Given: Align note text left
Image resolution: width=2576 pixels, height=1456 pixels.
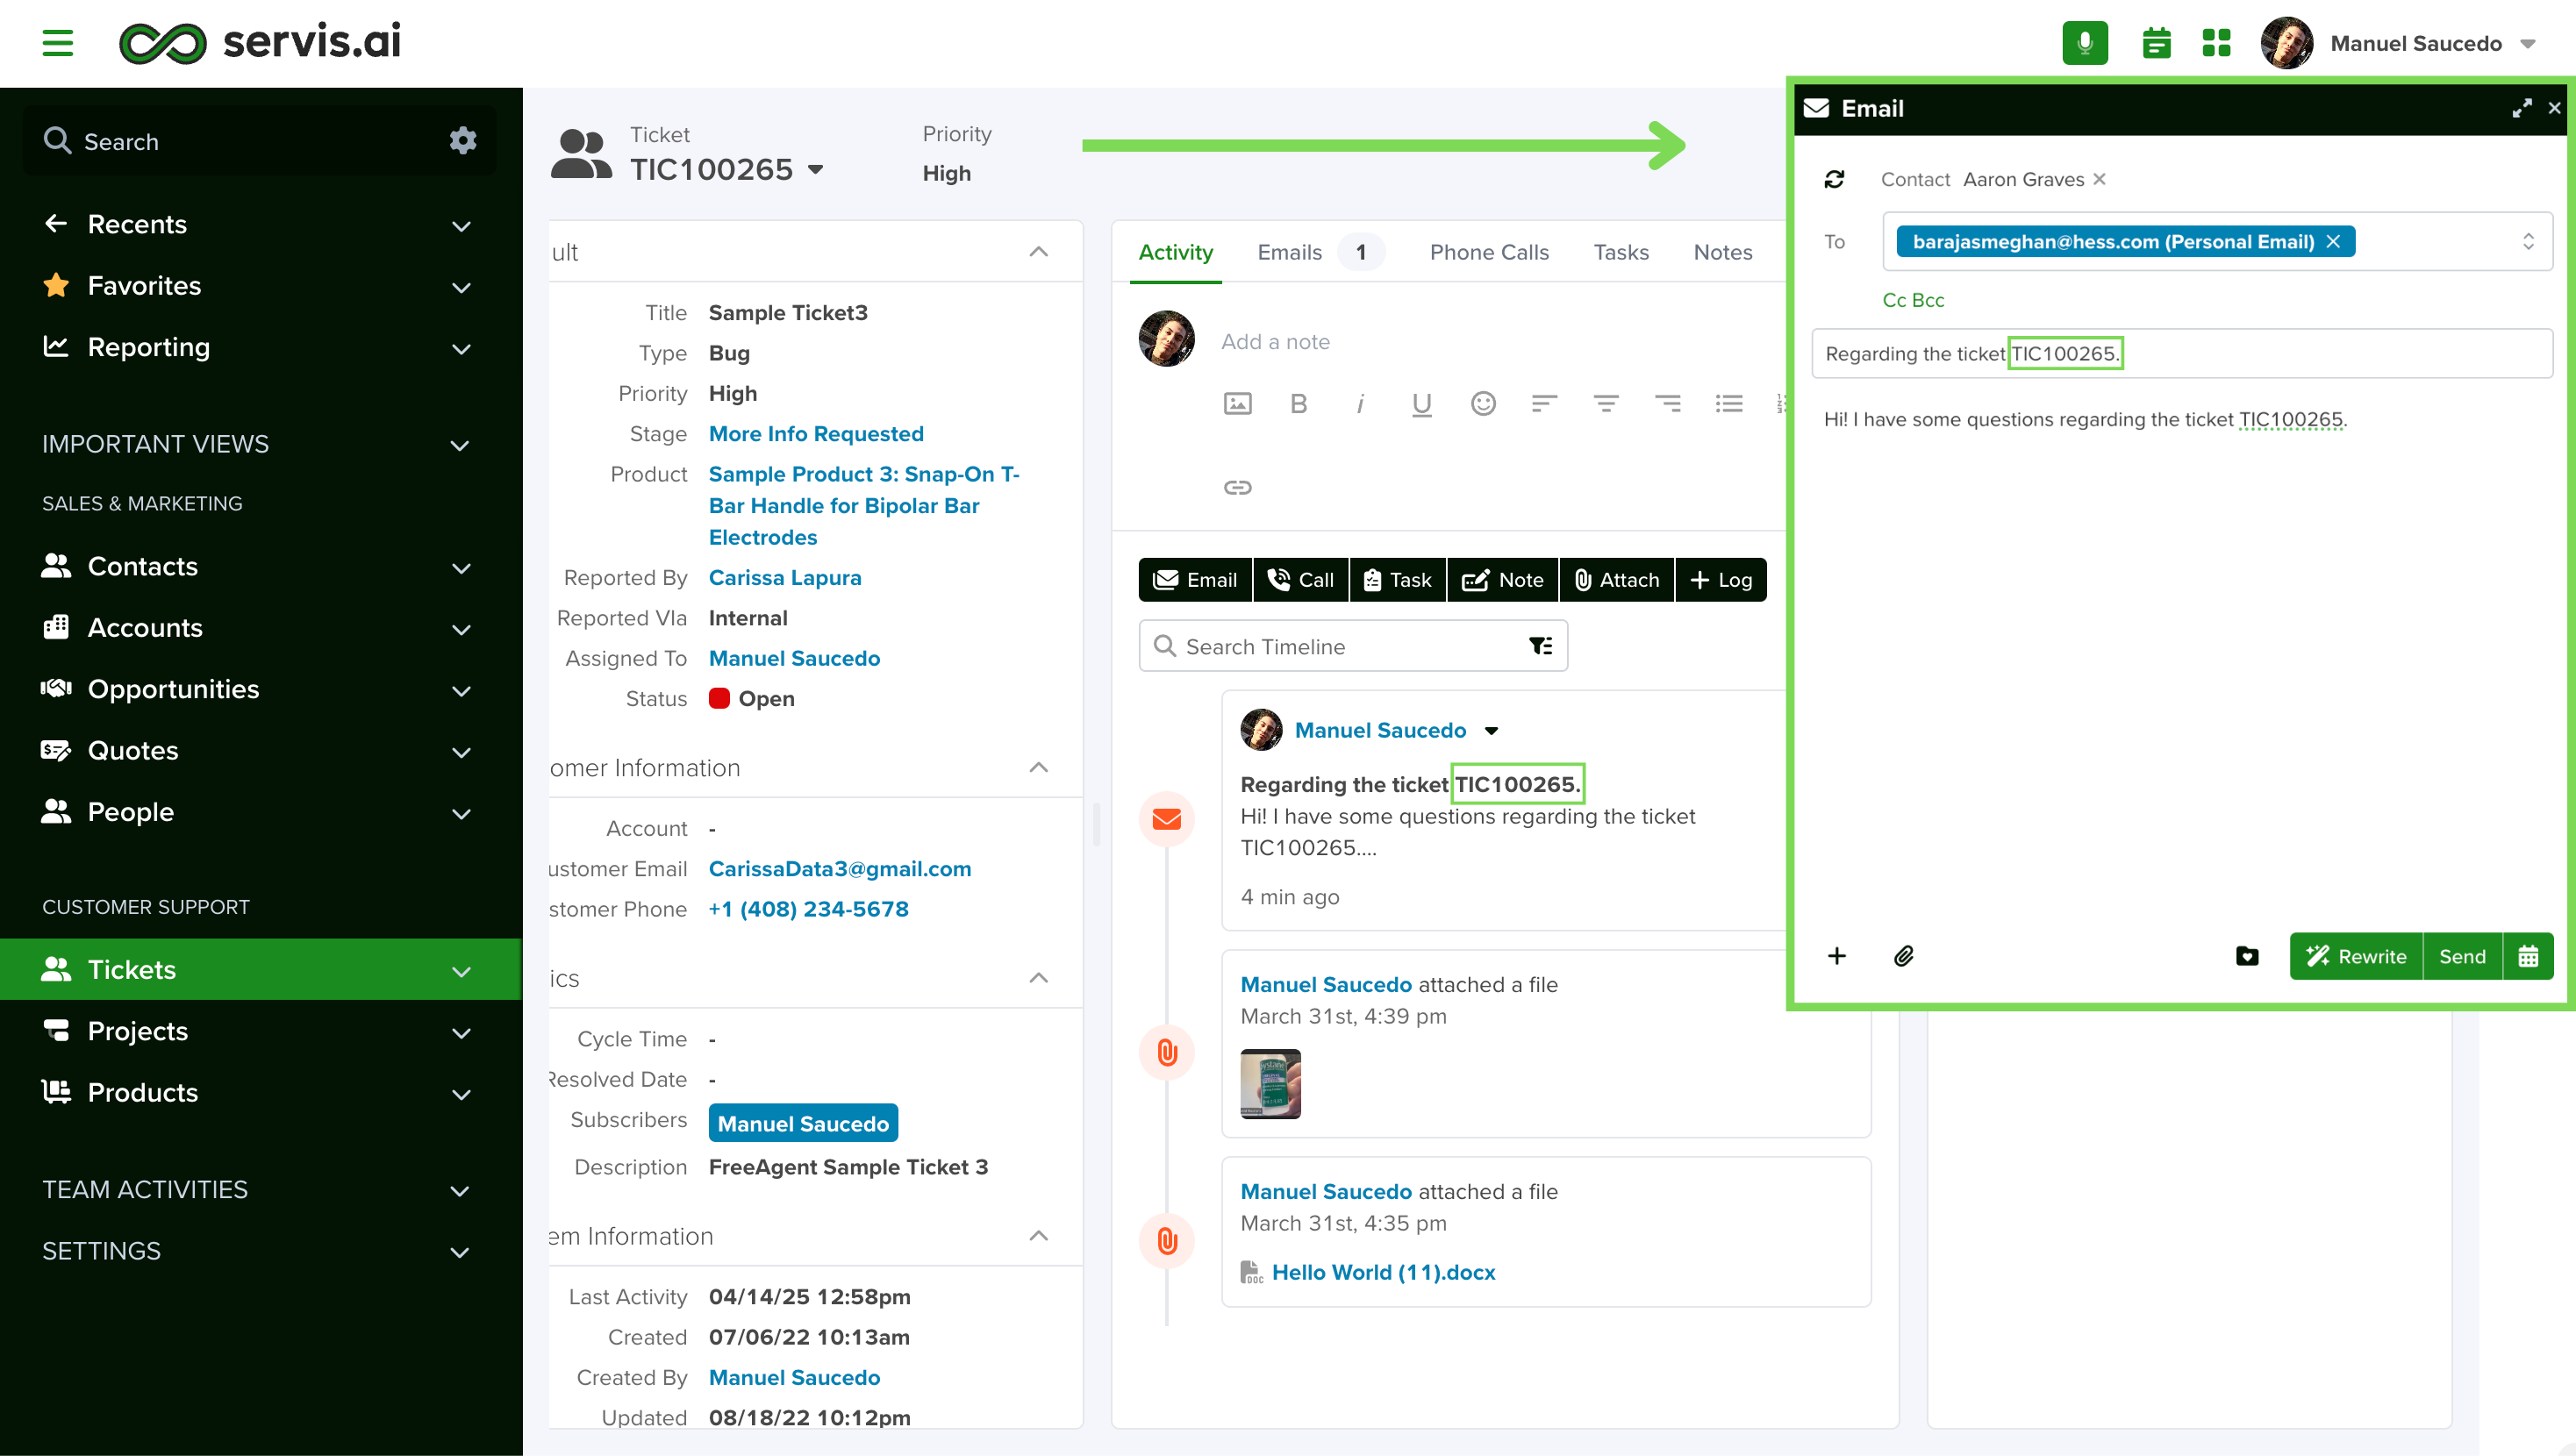Looking at the screenshot, I should pyautogui.click(x=1545, y=403).
